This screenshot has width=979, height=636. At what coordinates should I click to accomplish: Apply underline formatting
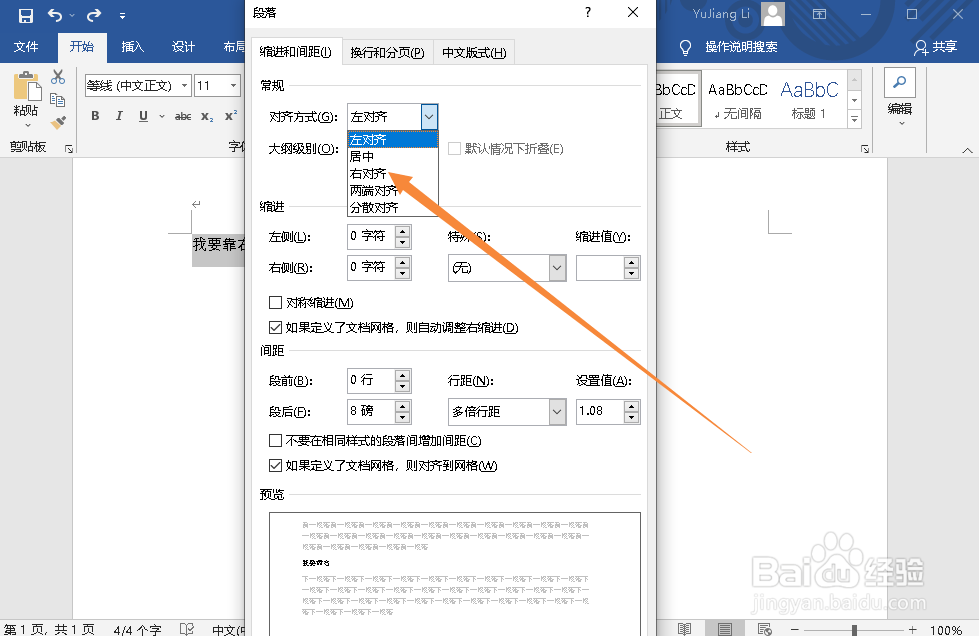pyautogui.click(x=143, y=115)
